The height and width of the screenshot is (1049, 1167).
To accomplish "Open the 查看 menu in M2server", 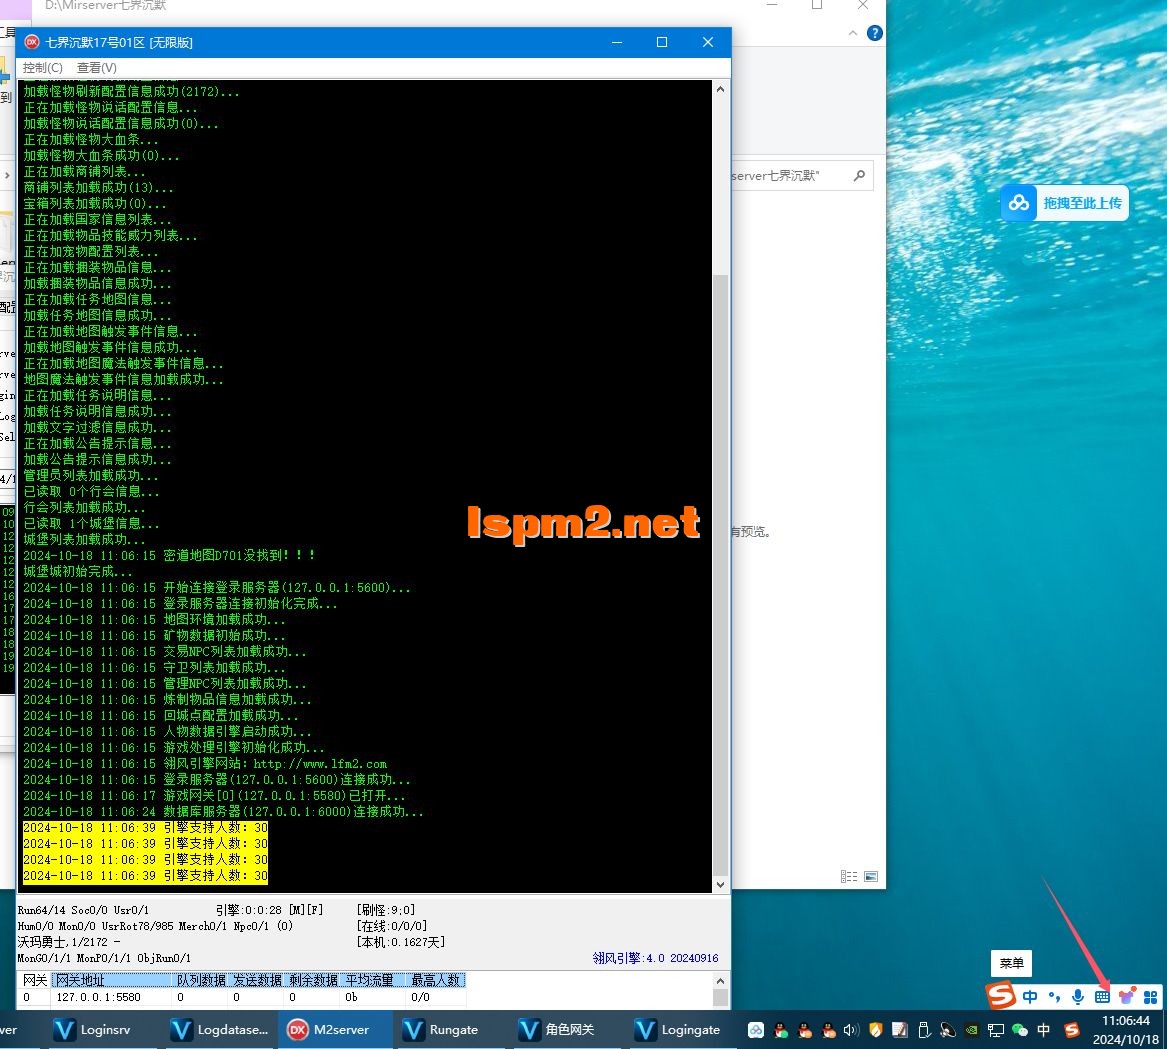I will click(96, 67).
